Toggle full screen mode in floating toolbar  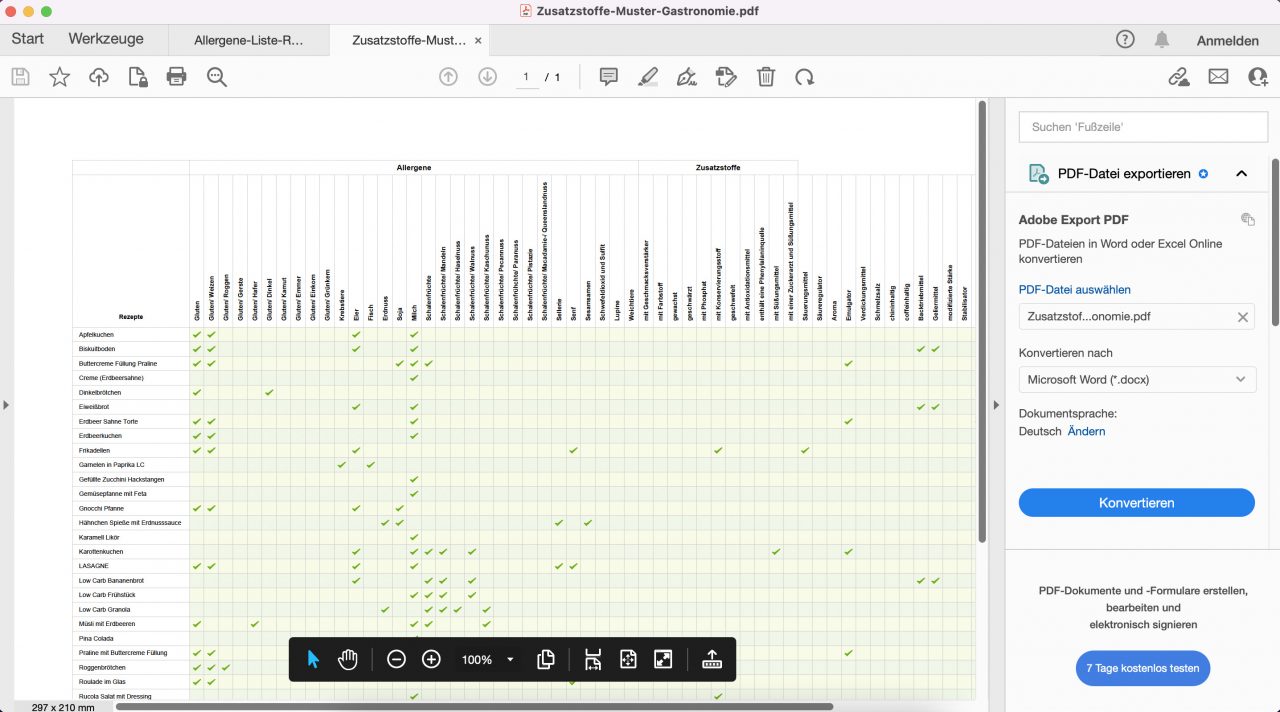coord(663,659)
